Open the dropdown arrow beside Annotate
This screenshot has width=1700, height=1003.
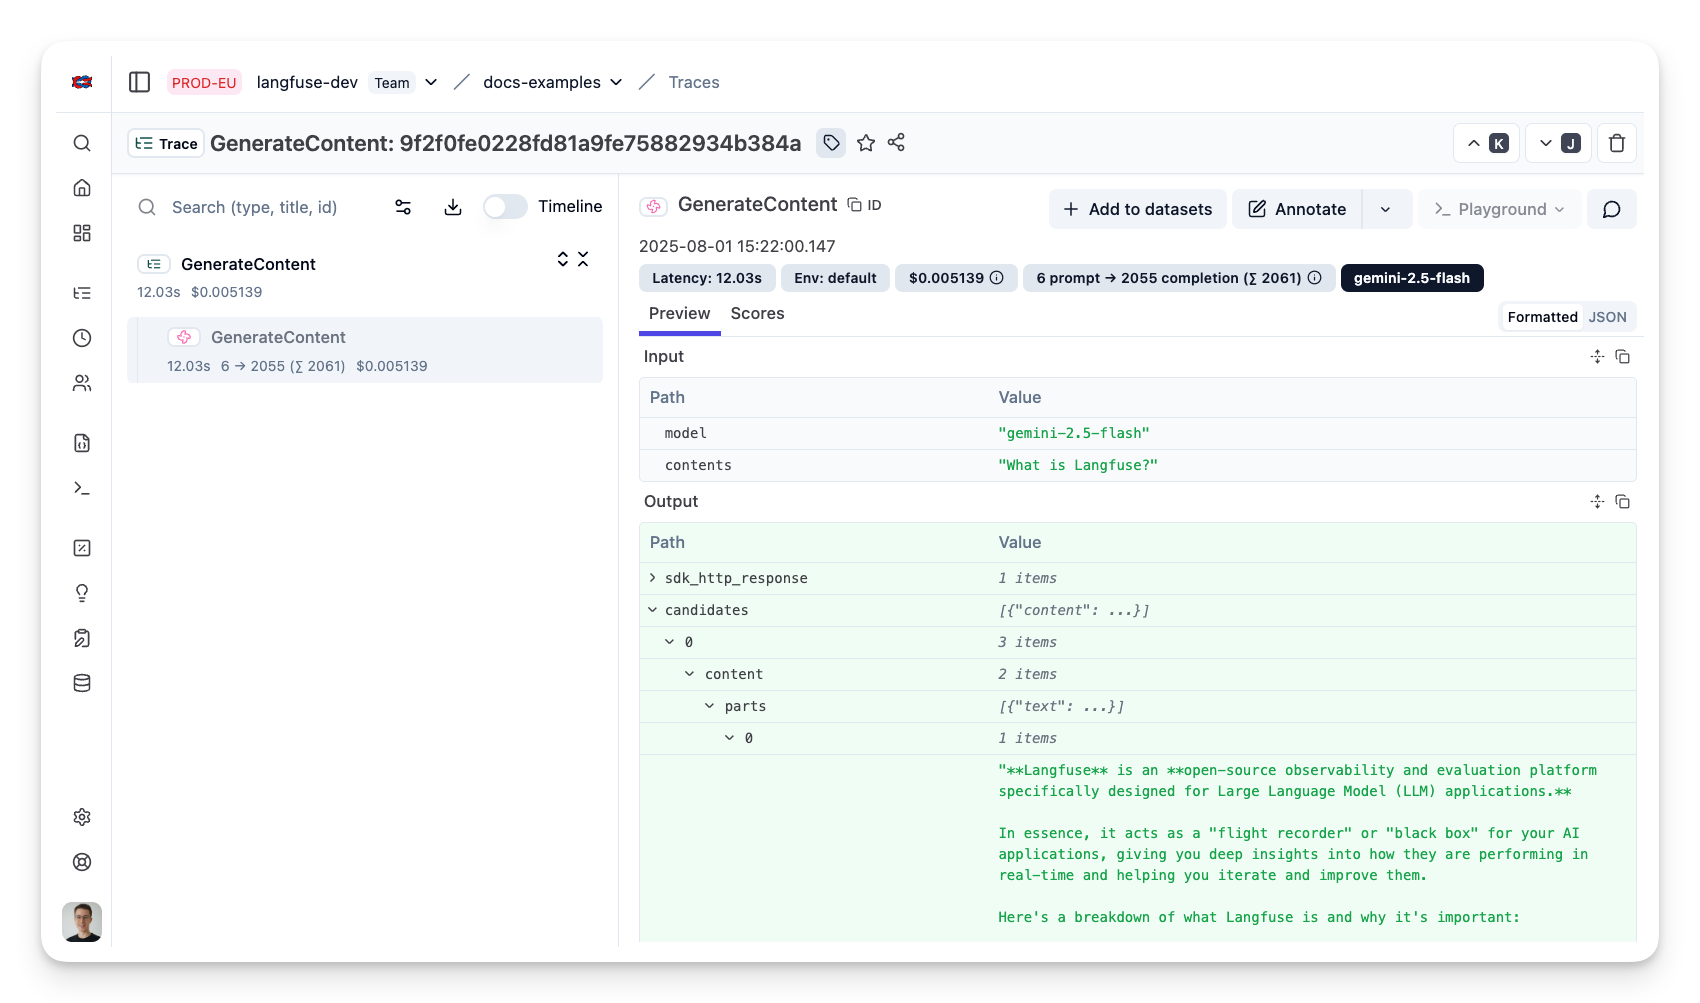point(1385,209)
